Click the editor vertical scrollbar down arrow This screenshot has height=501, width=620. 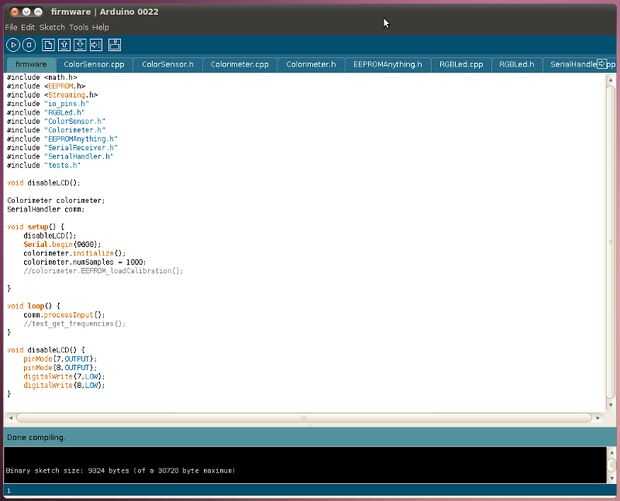[x=610, y=405]
